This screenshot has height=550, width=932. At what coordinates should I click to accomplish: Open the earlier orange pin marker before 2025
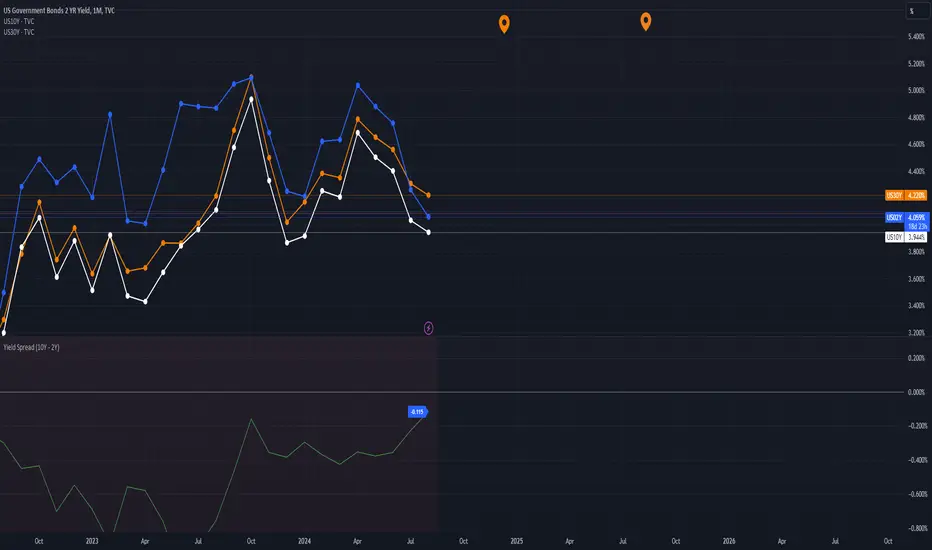click(x=504, y=24)
